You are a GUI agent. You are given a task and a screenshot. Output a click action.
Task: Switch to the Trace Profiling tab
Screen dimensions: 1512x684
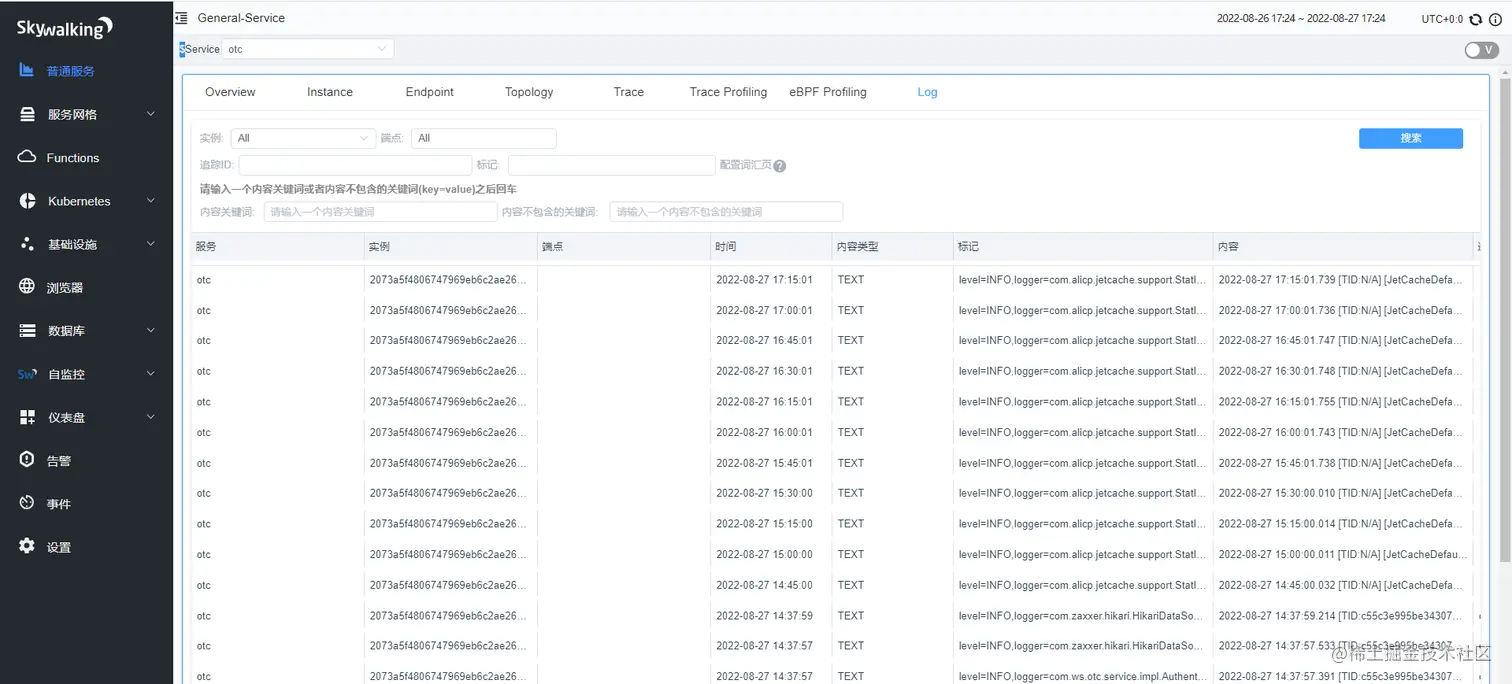[728, 92]
